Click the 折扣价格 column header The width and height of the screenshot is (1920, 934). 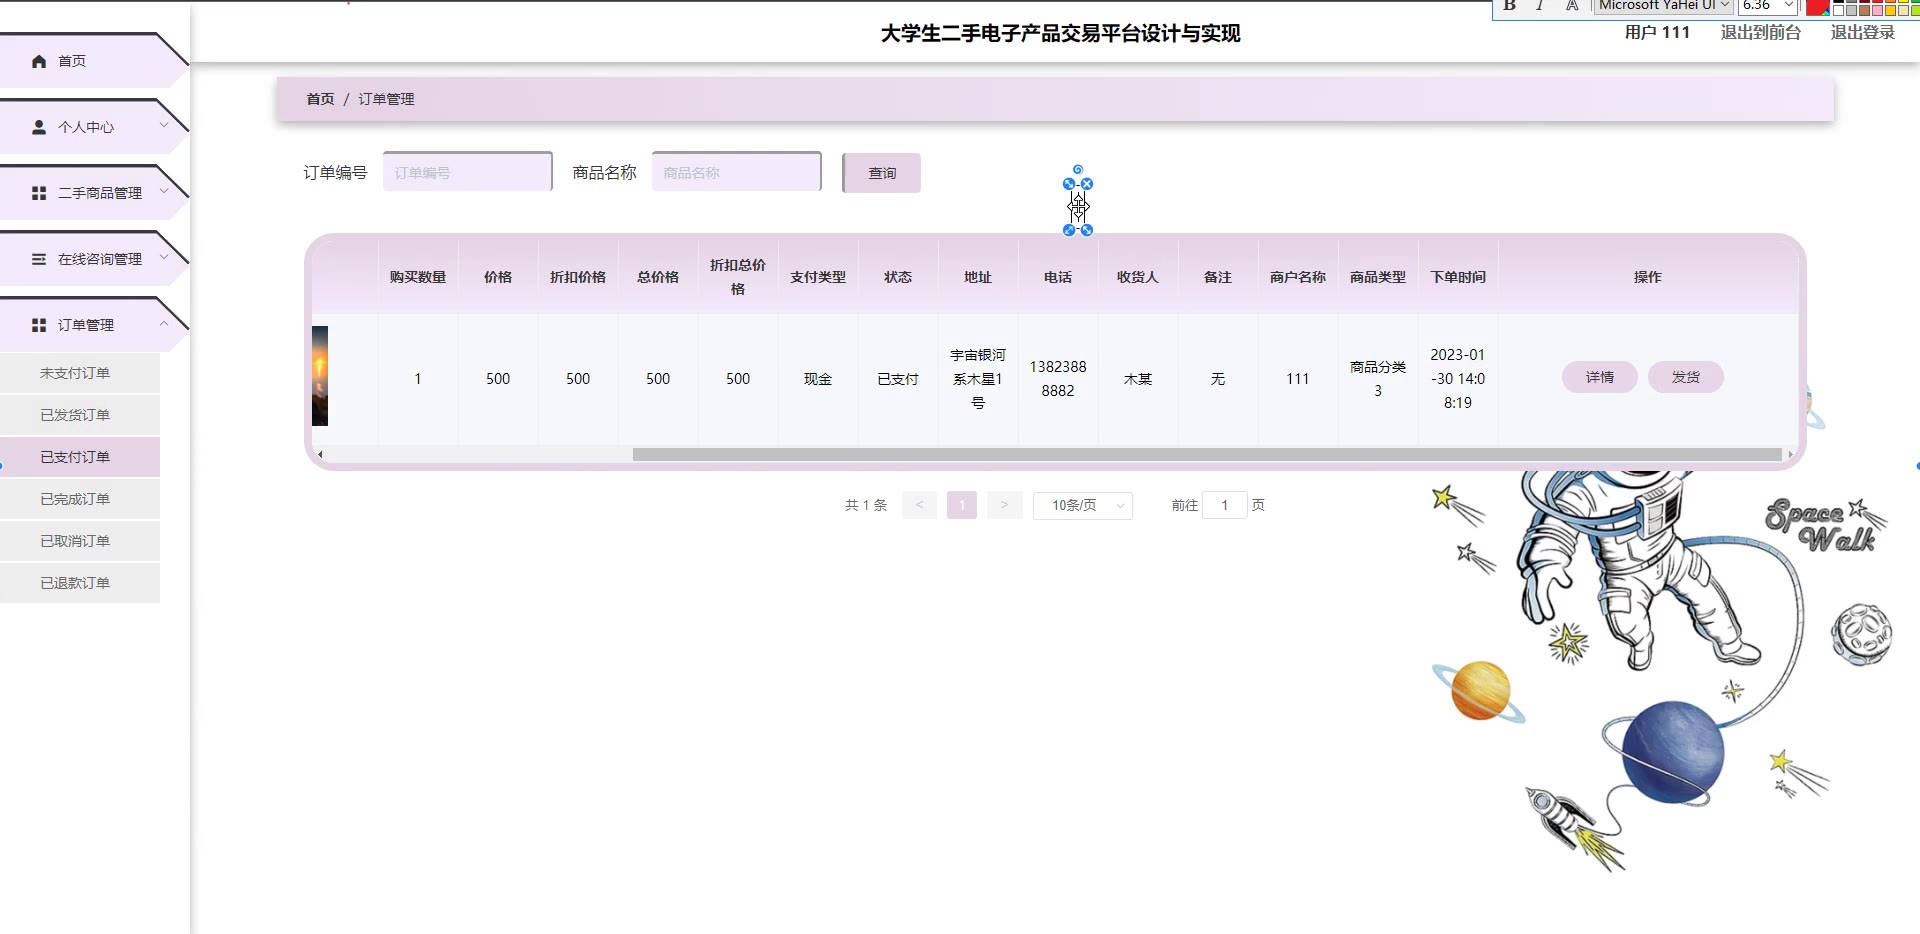point(578,277)
